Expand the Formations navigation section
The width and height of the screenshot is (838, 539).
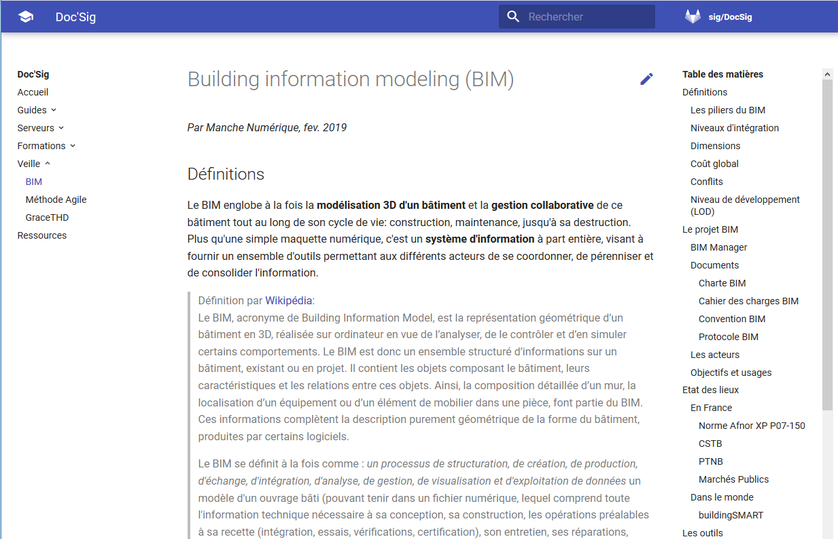point(46,146)
